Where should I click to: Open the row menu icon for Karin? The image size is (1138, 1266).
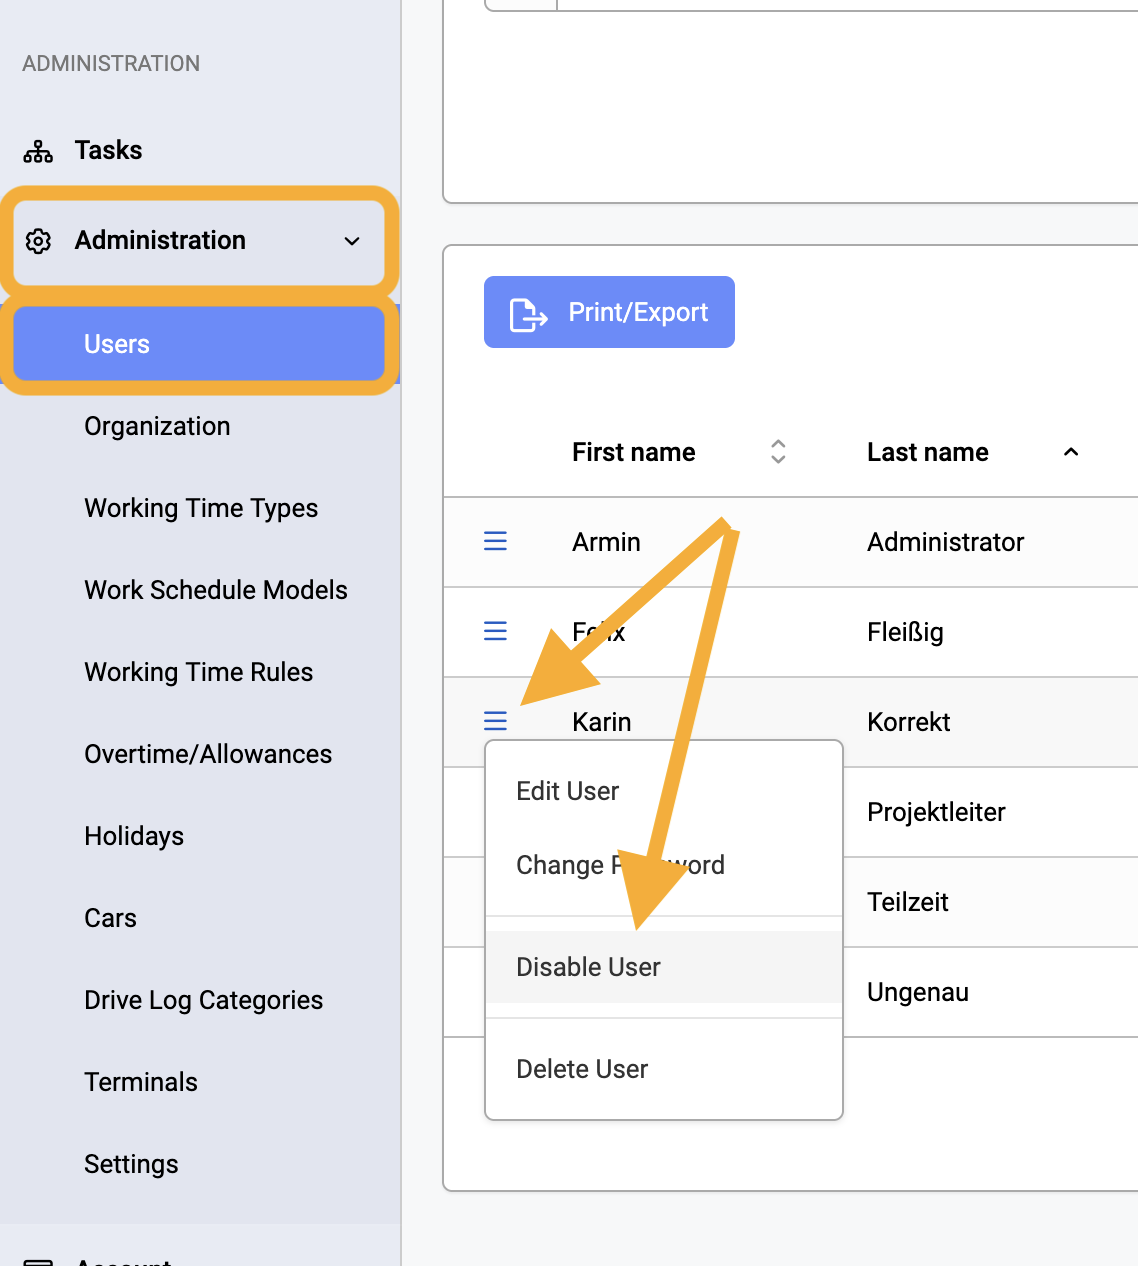coord(495,721)
